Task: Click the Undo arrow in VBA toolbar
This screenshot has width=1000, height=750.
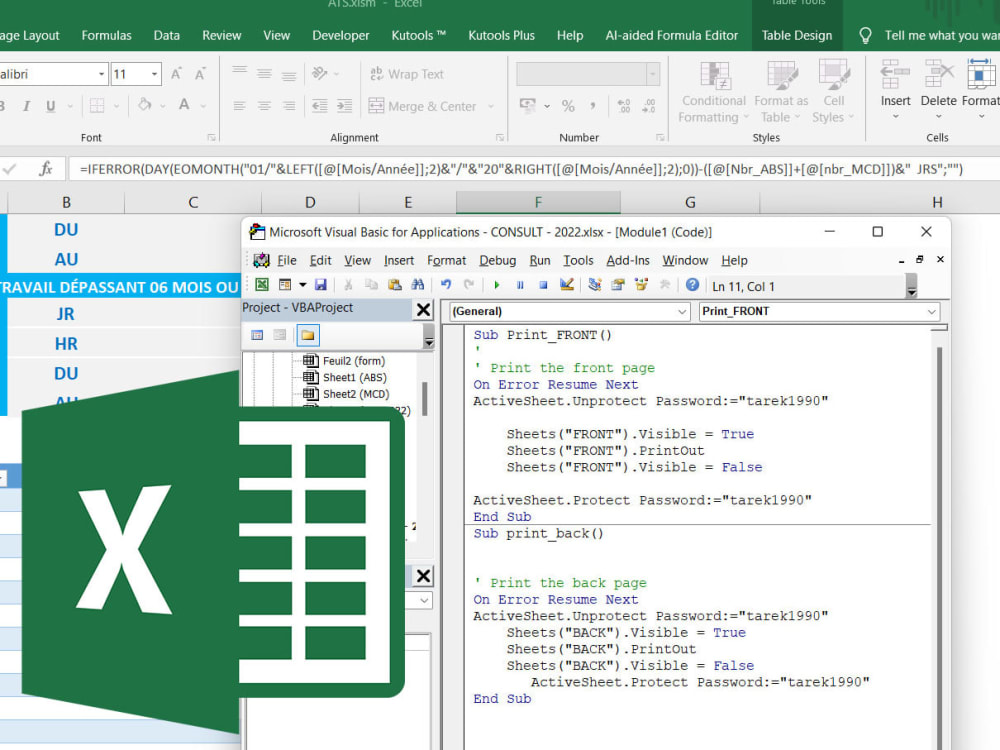Action: click(x=446, y=286)
